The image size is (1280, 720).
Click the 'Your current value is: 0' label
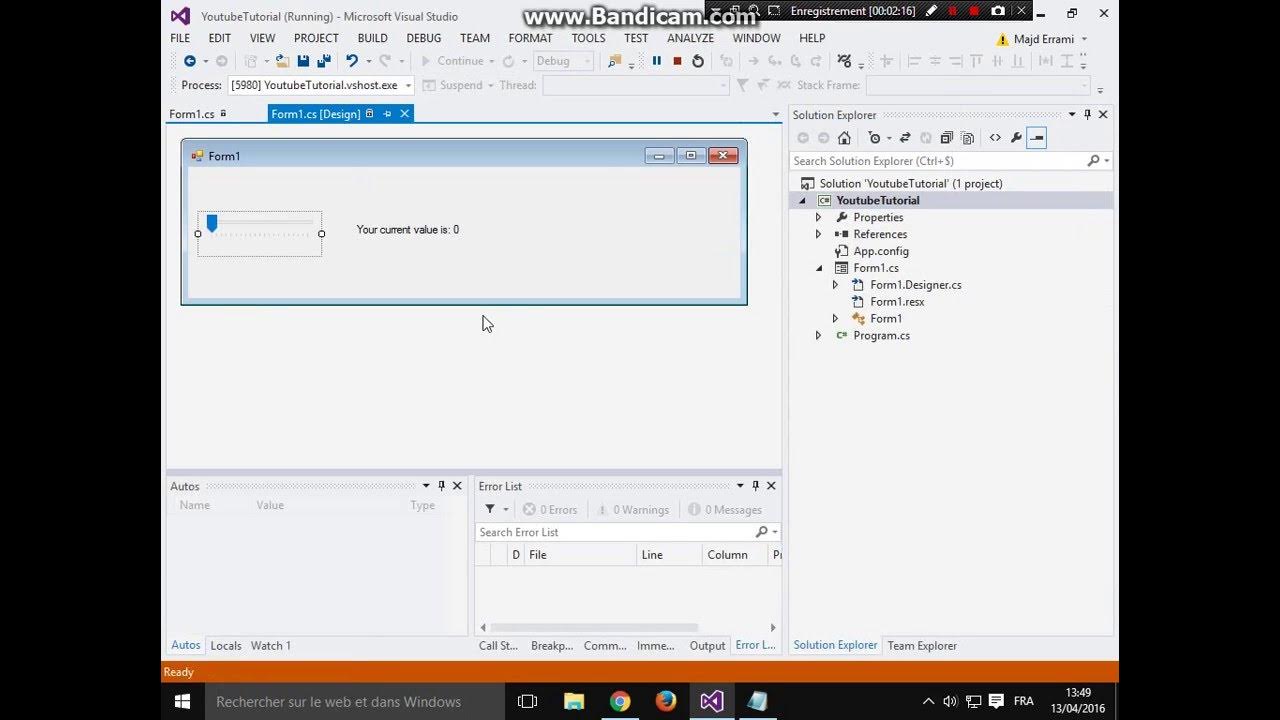pyautogui.click(x=408, y=230)
